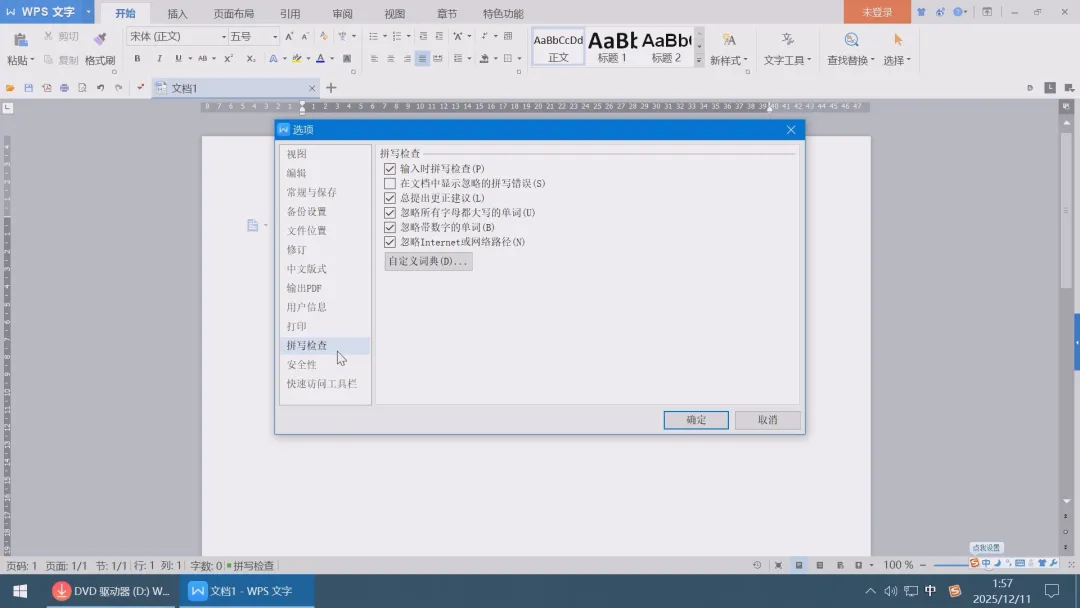This screenshot has width=1080, height=608.
Task: Click the print preview icon in quick toolbar
Action: [82, 88]
